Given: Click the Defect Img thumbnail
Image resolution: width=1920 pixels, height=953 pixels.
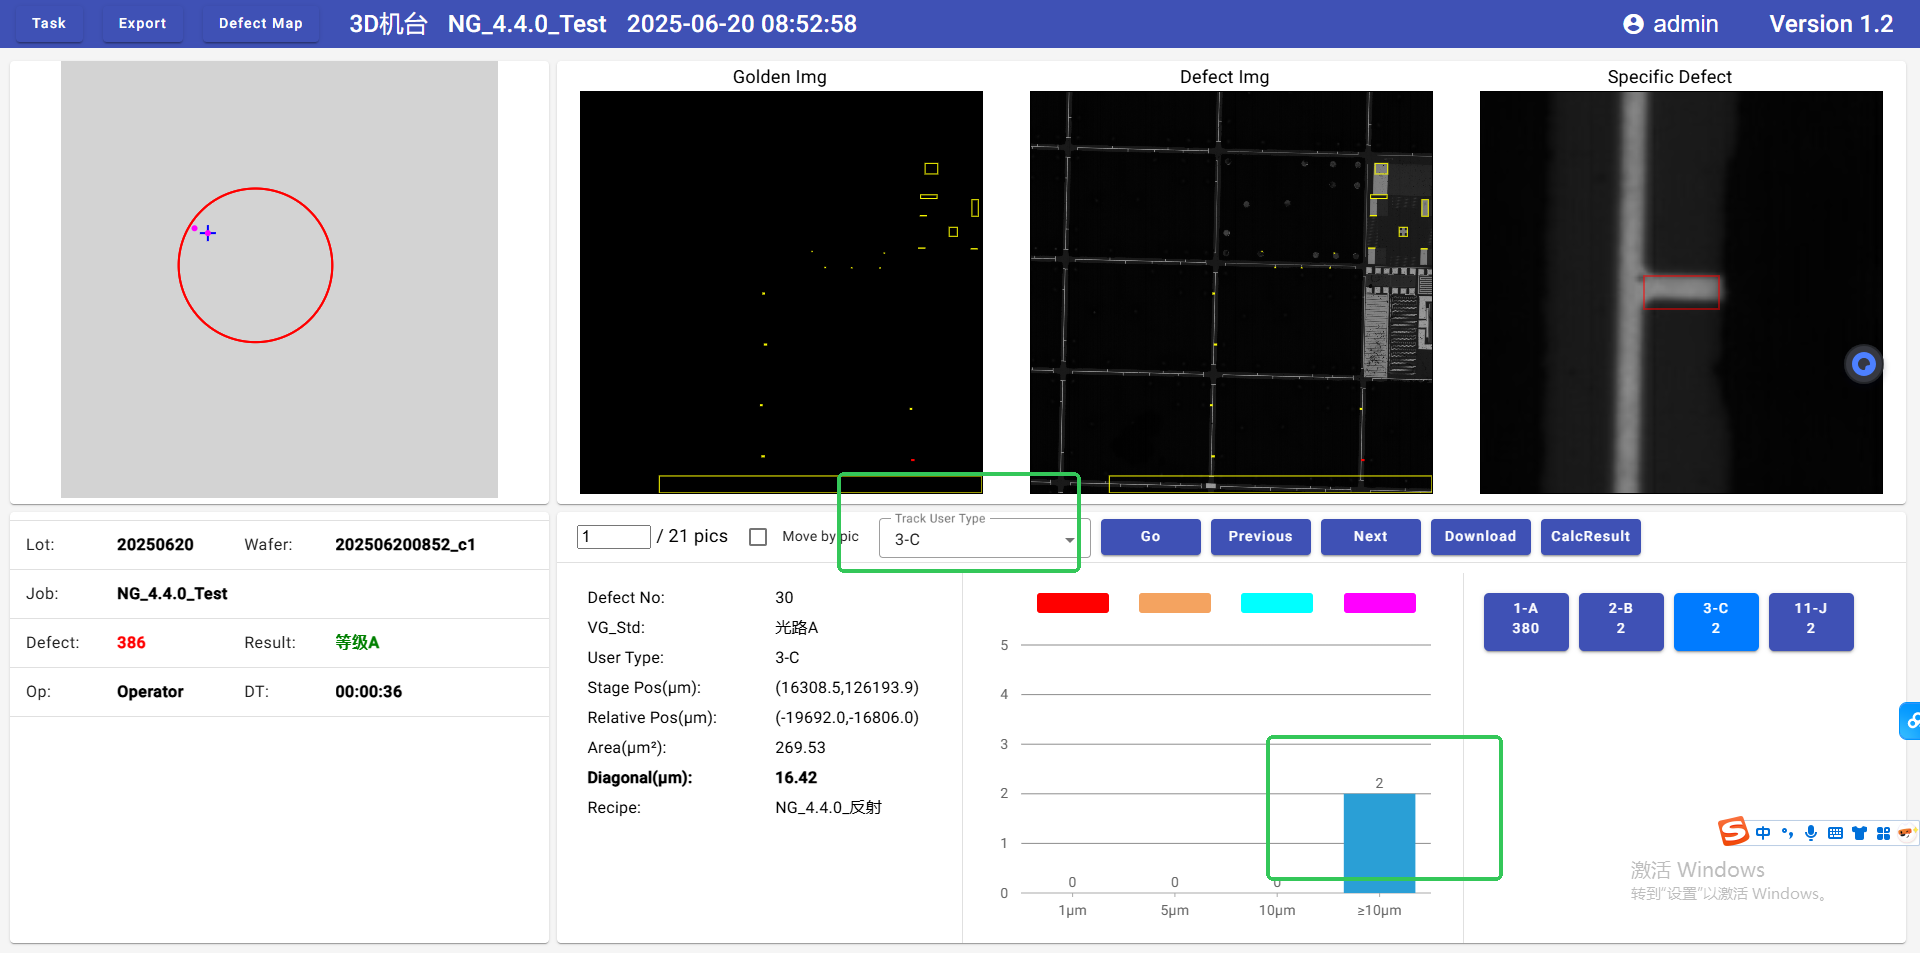Looking at the screenshot, I should [1231, 292].
